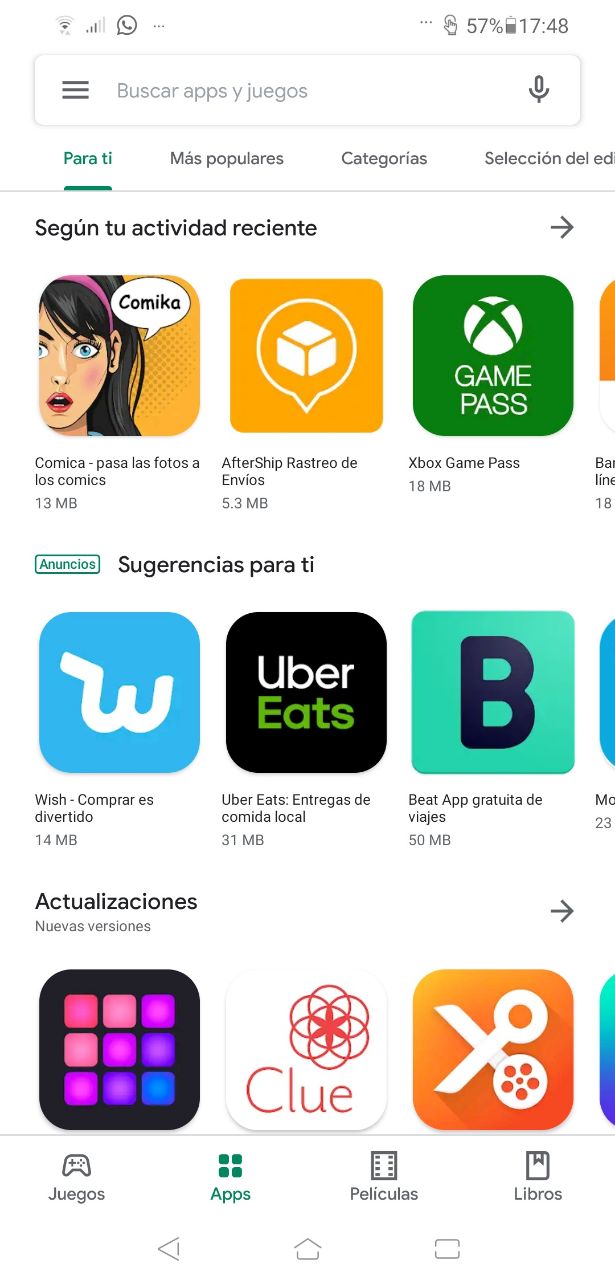Viewport: 615px width, 1280px height.
Task: Open the Comica comics app icon
Action: pyautogui.click(x=119, y=356)
